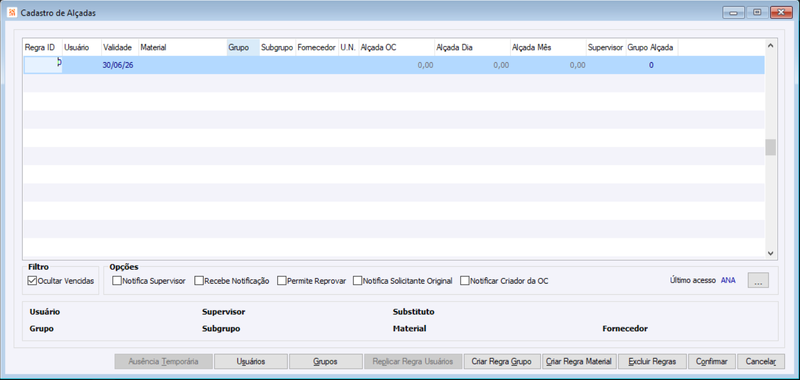Click the Cancelar button
Viewport: 800px width, 380px height.
[761, 362]
